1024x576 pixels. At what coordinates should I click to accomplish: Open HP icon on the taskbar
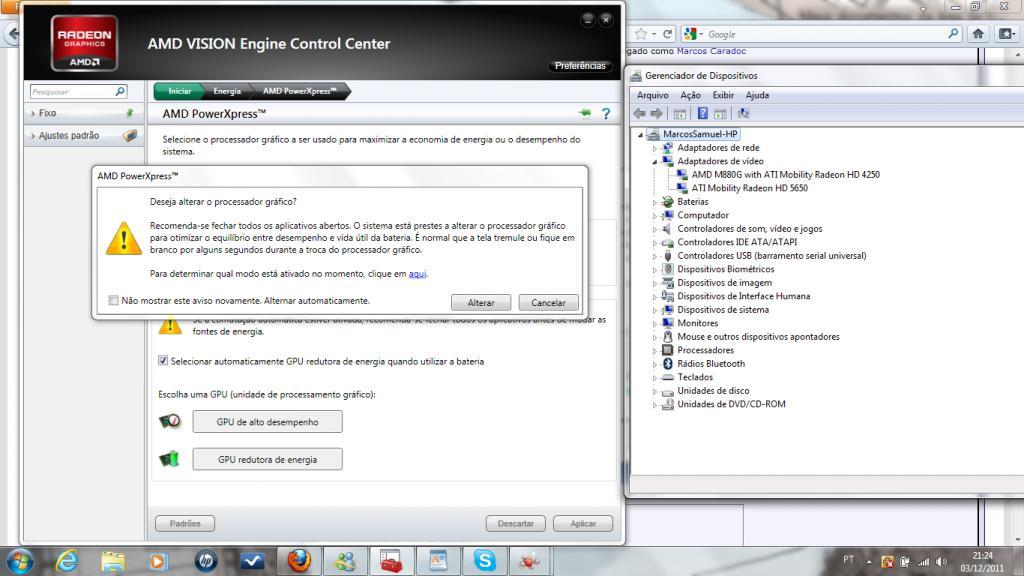click(x=206, y=561)
